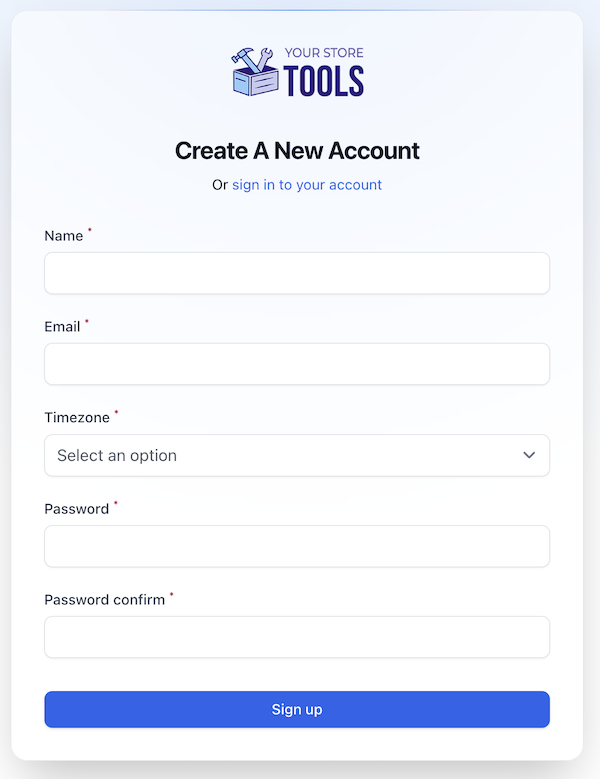Click the Timezone field label
The height and width of the screenshot is (779, 600).
click(77, 417)
